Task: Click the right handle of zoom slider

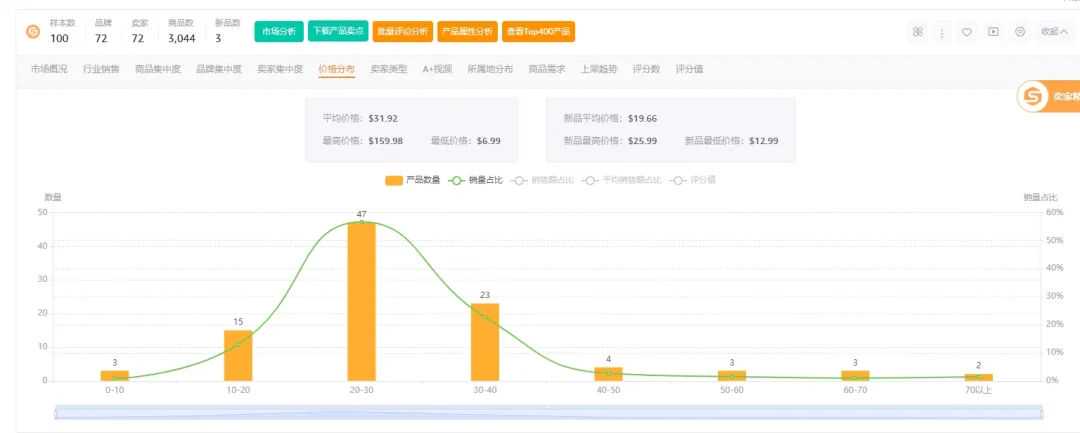Action: point(1041,412)
